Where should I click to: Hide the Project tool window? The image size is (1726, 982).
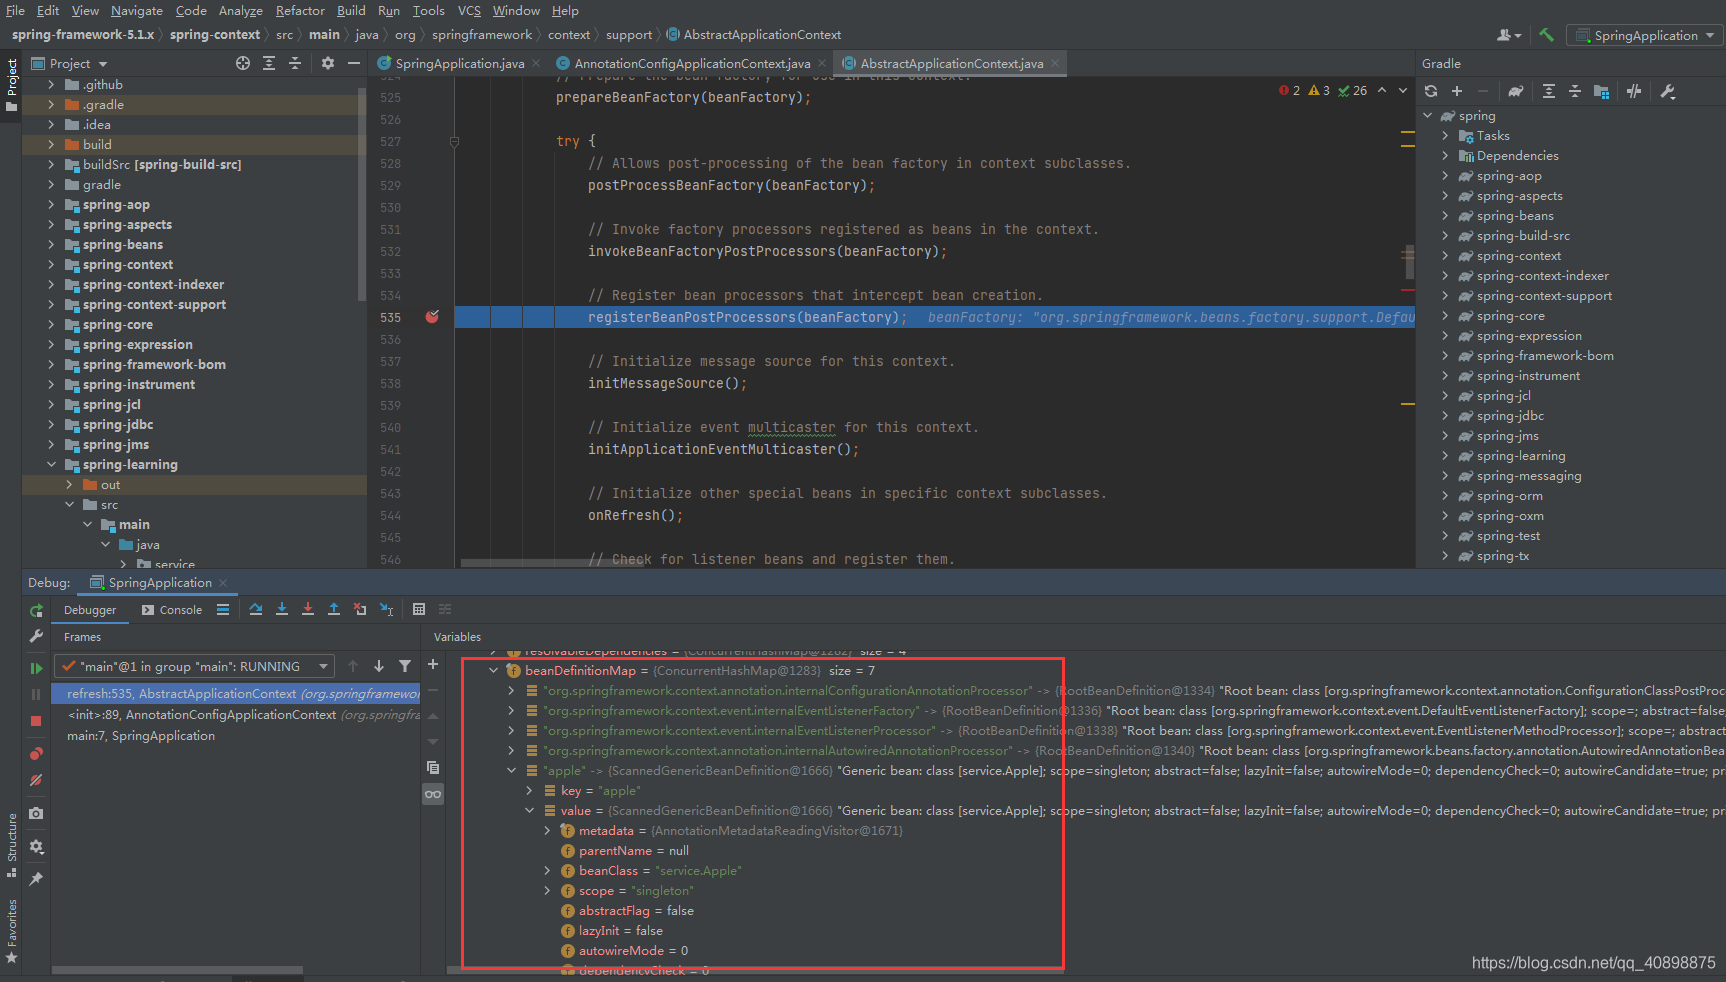(354, 63)
